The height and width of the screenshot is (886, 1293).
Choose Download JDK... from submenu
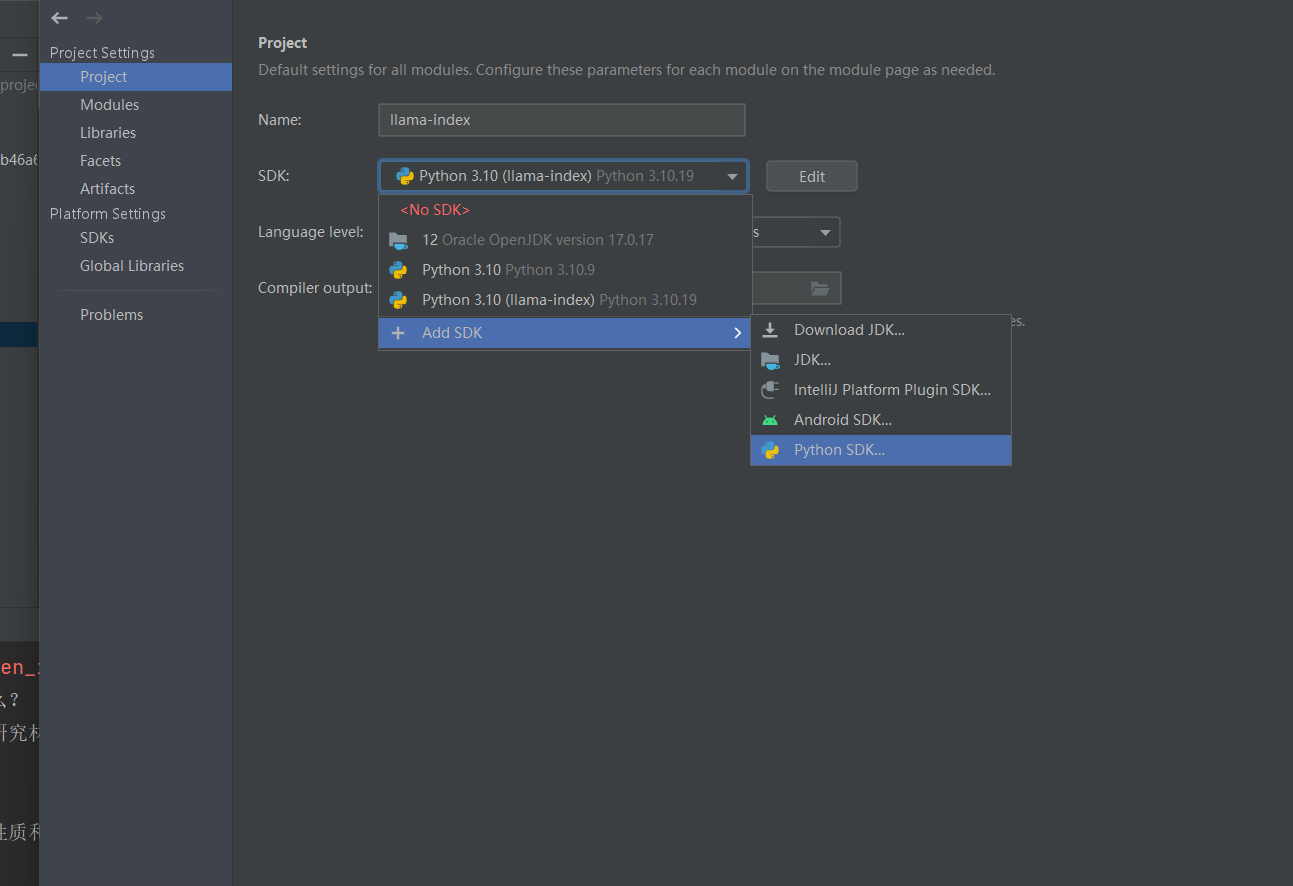pyautogui.click(x=881, y=330)
